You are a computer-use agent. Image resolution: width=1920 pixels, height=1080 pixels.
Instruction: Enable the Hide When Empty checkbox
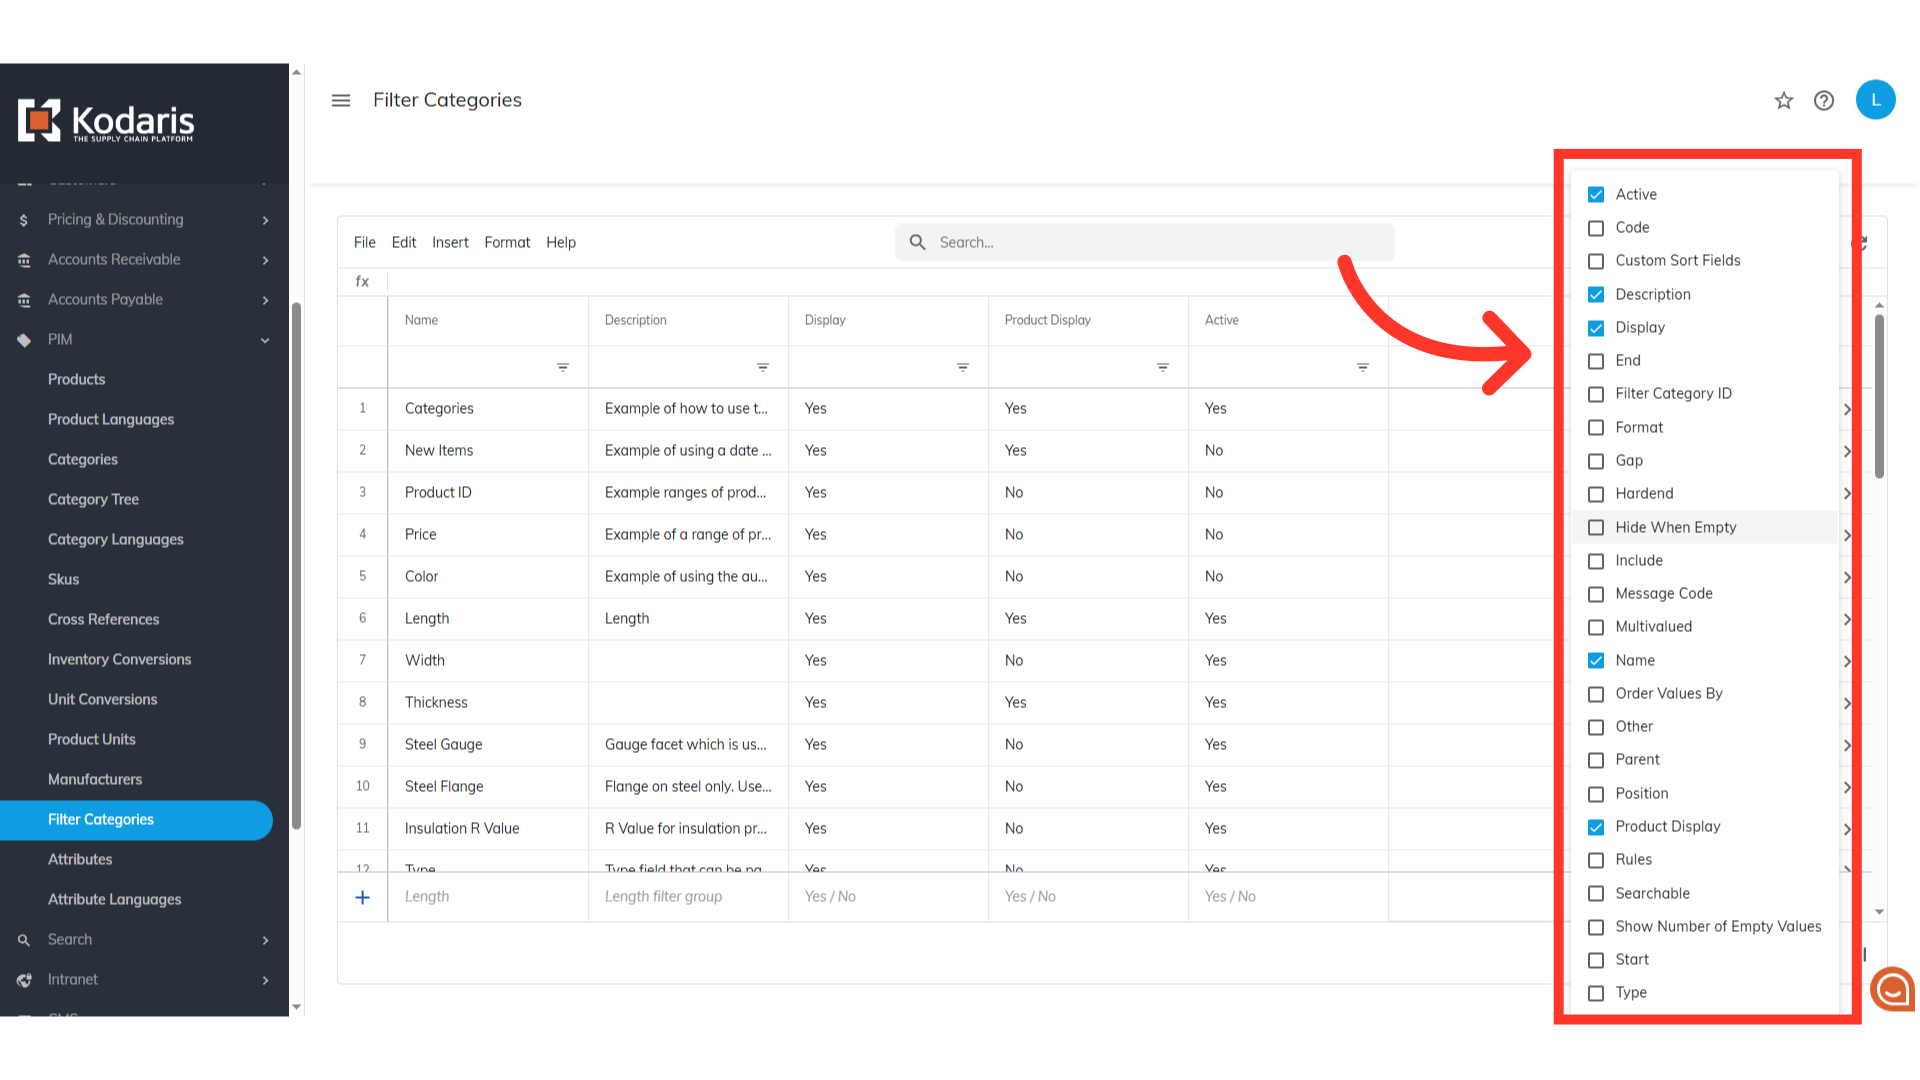pos(1596,528)
